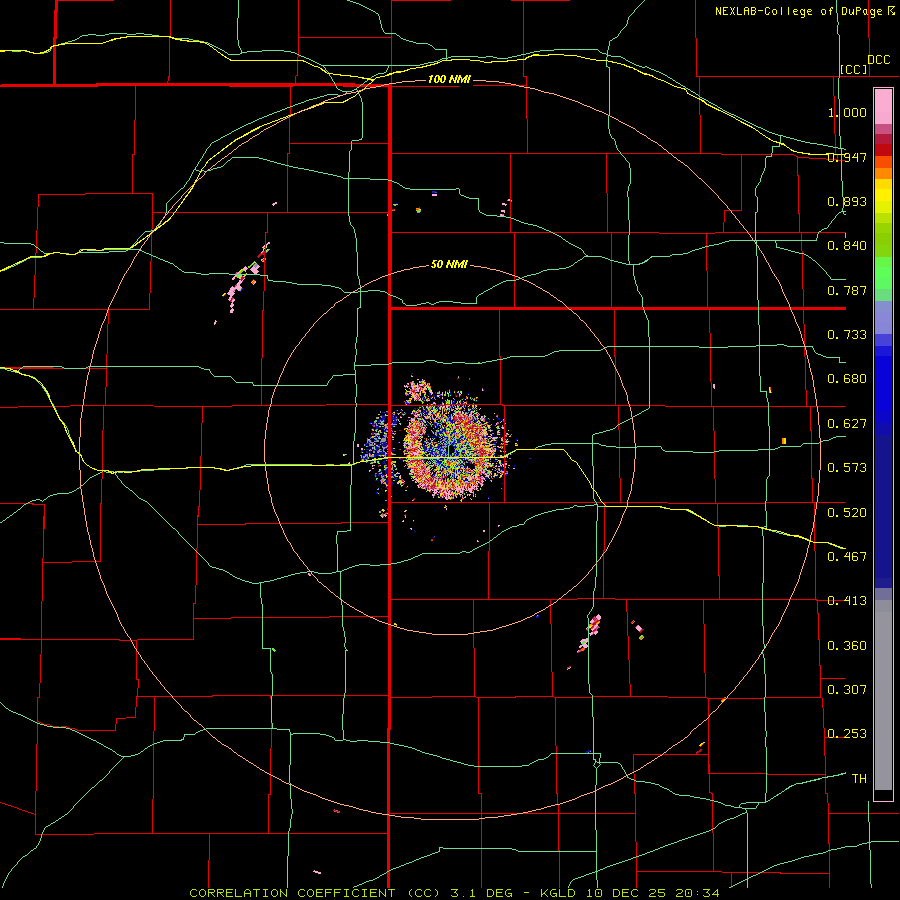The width and height of the screenshot is (900, 900).
Task: Click the TH label on the color scale
Action: 859,778
